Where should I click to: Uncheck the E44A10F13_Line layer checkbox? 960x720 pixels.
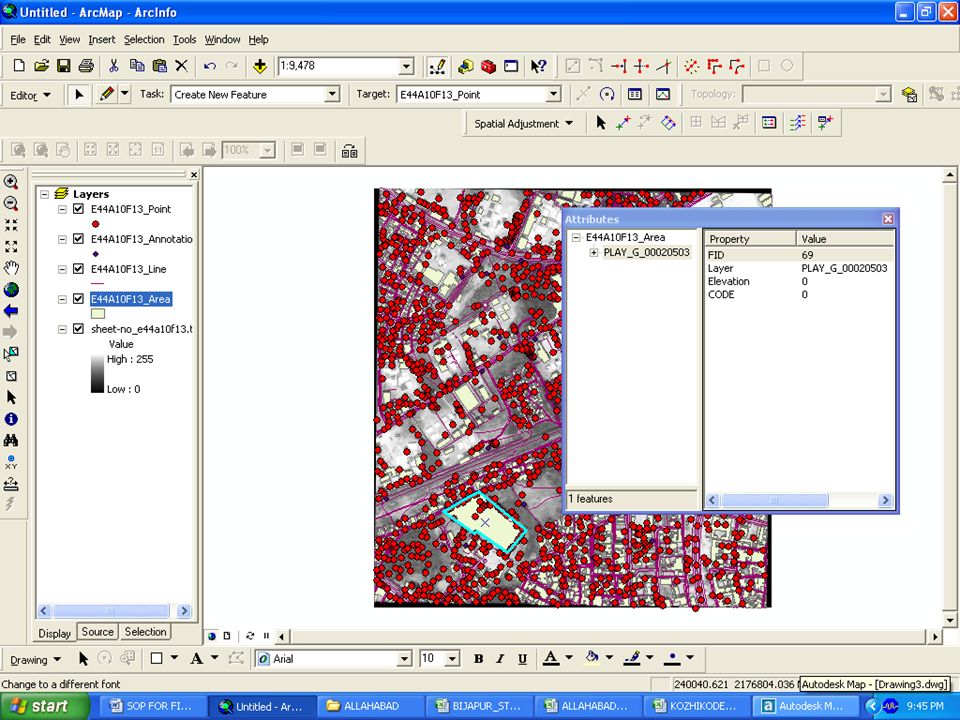(78, 269)
